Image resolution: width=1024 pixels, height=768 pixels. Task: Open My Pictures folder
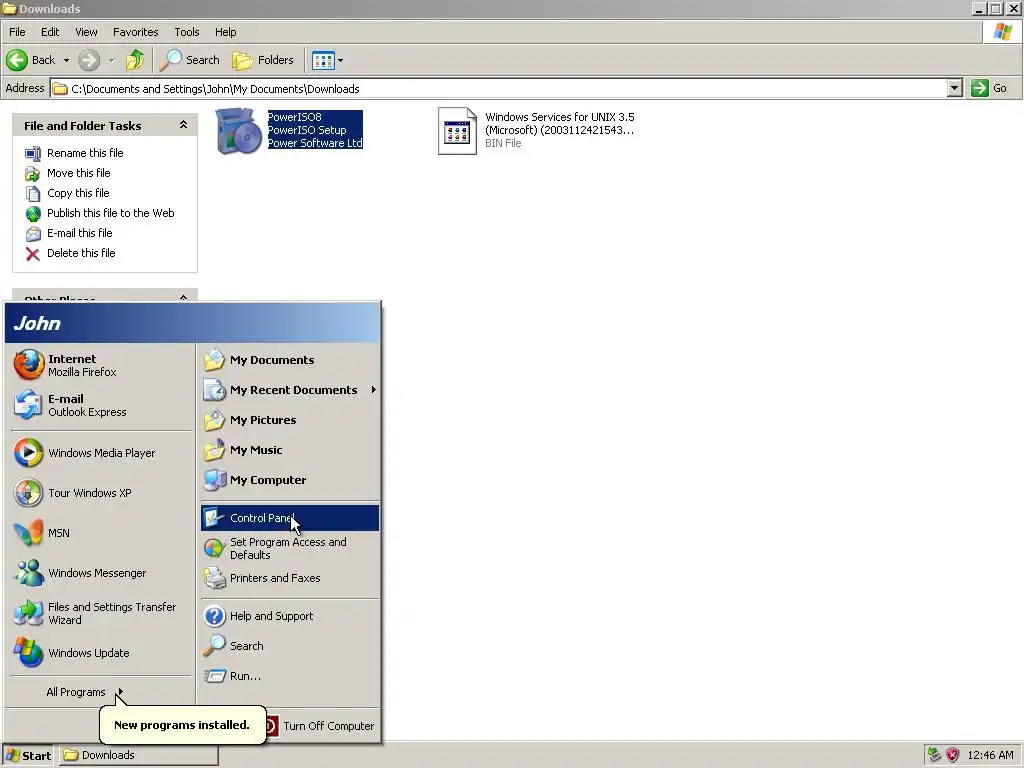pyautogui.click(x=289, y=420)
